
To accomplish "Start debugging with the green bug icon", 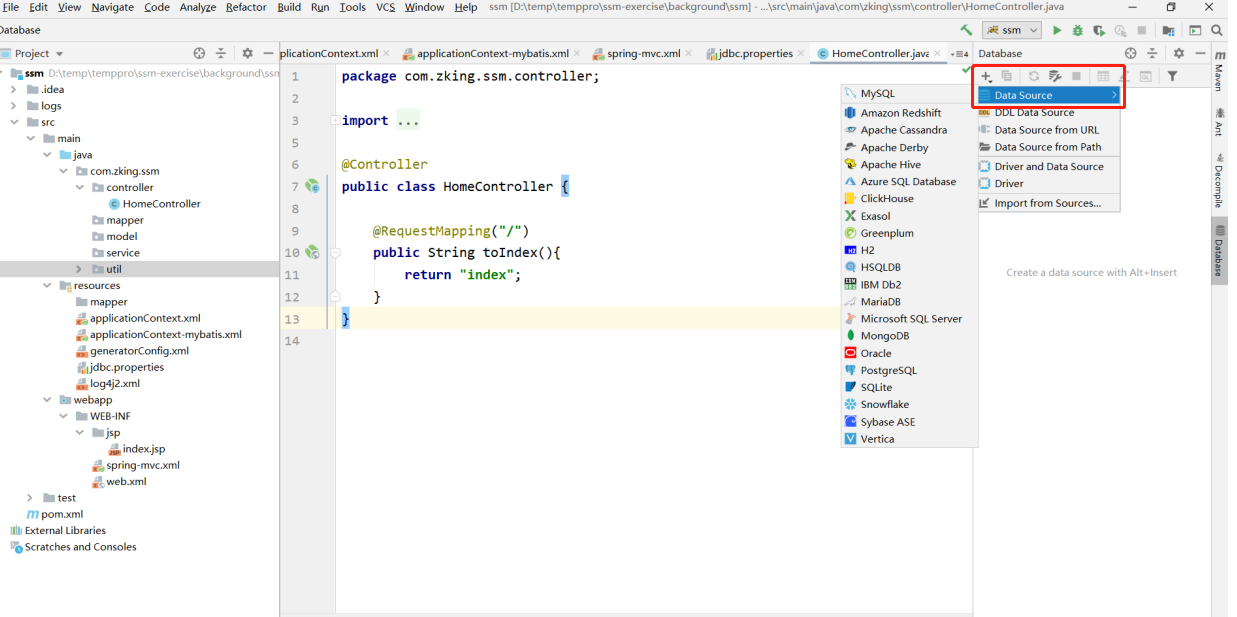I will tap(1078, 30).
